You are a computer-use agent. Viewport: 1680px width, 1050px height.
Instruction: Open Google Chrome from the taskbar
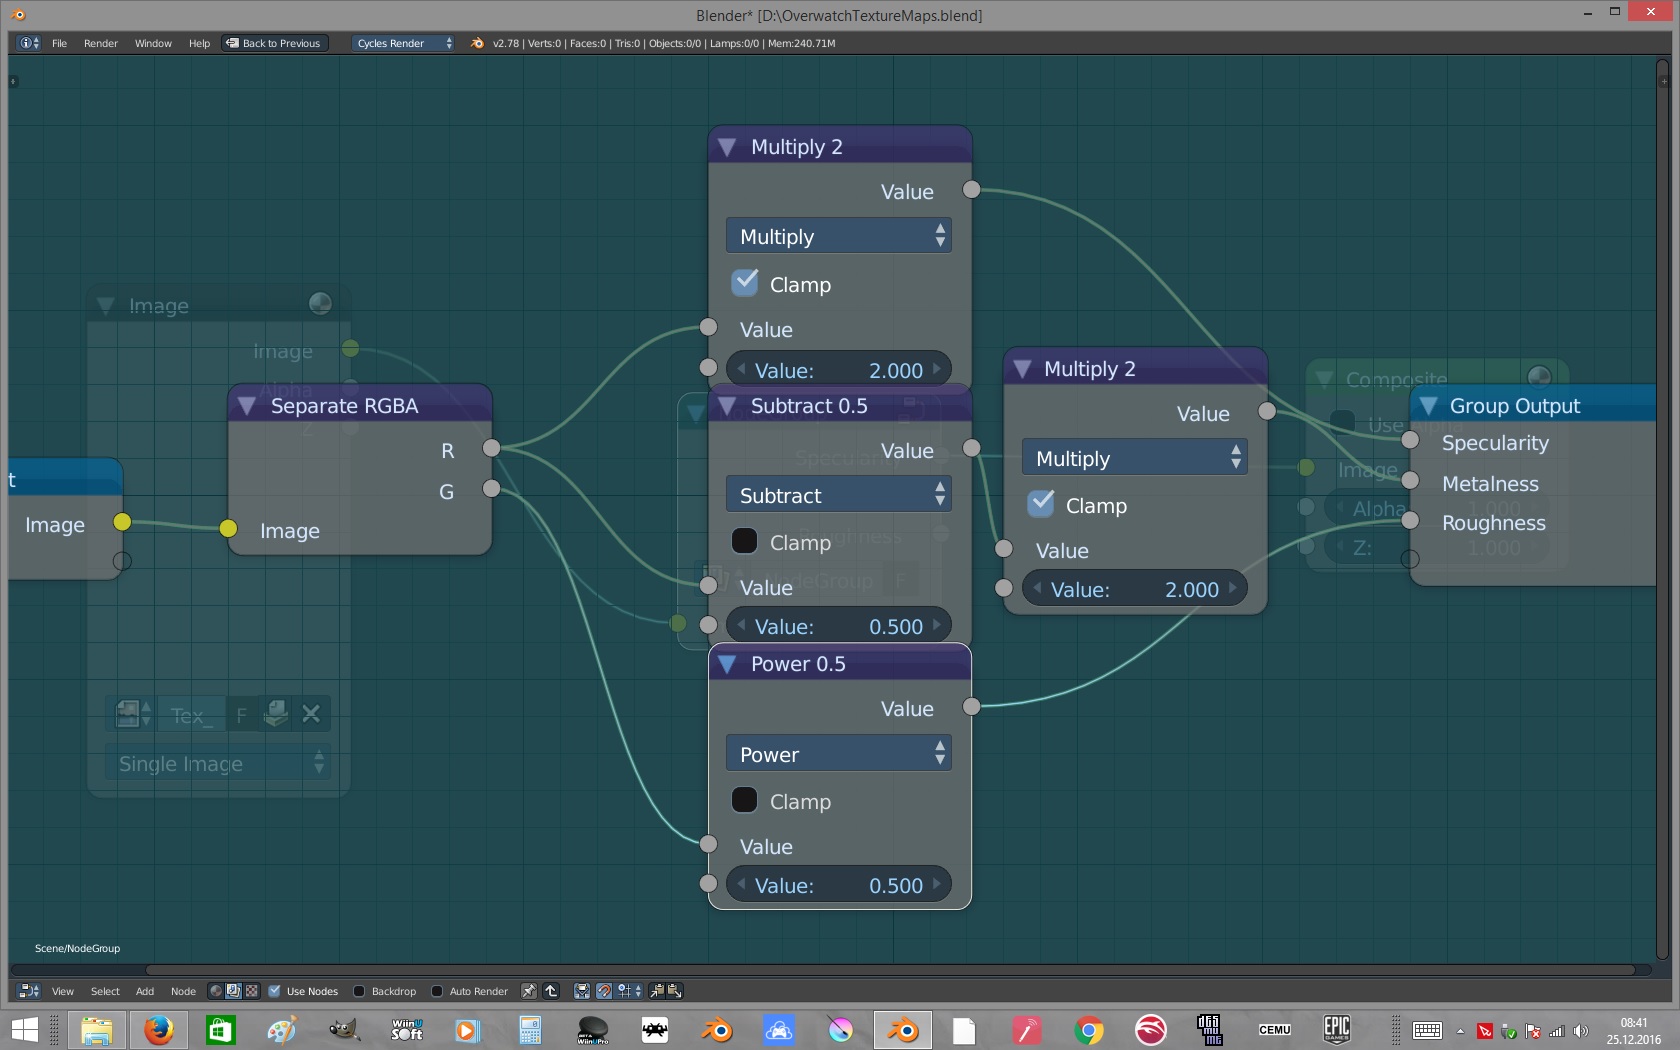[1089, 1029]
